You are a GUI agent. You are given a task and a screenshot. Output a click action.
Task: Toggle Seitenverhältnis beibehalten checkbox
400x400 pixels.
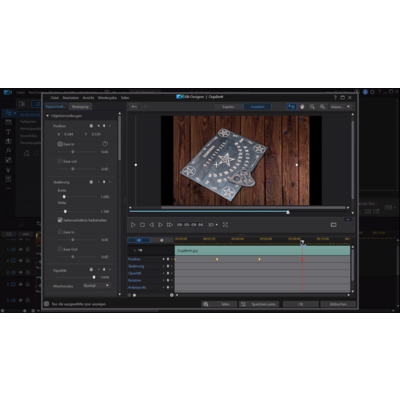tap(60, 220)
